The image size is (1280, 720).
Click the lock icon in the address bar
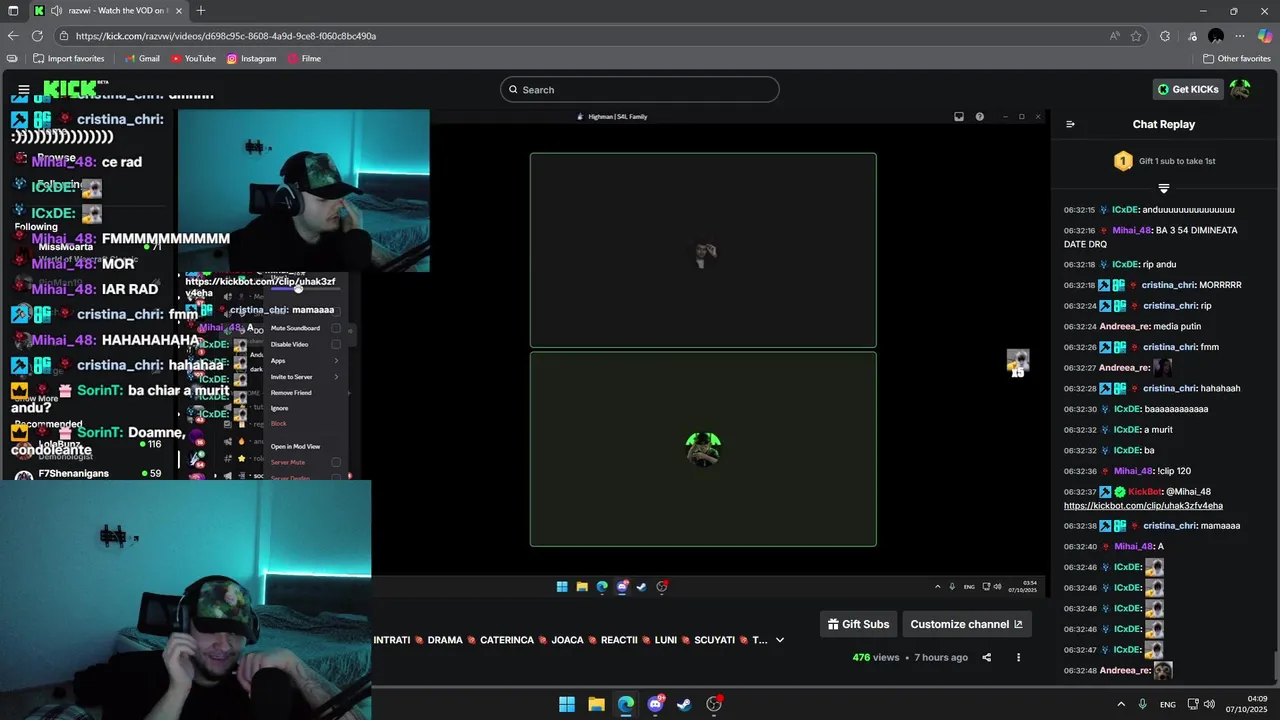pos(63,36)
